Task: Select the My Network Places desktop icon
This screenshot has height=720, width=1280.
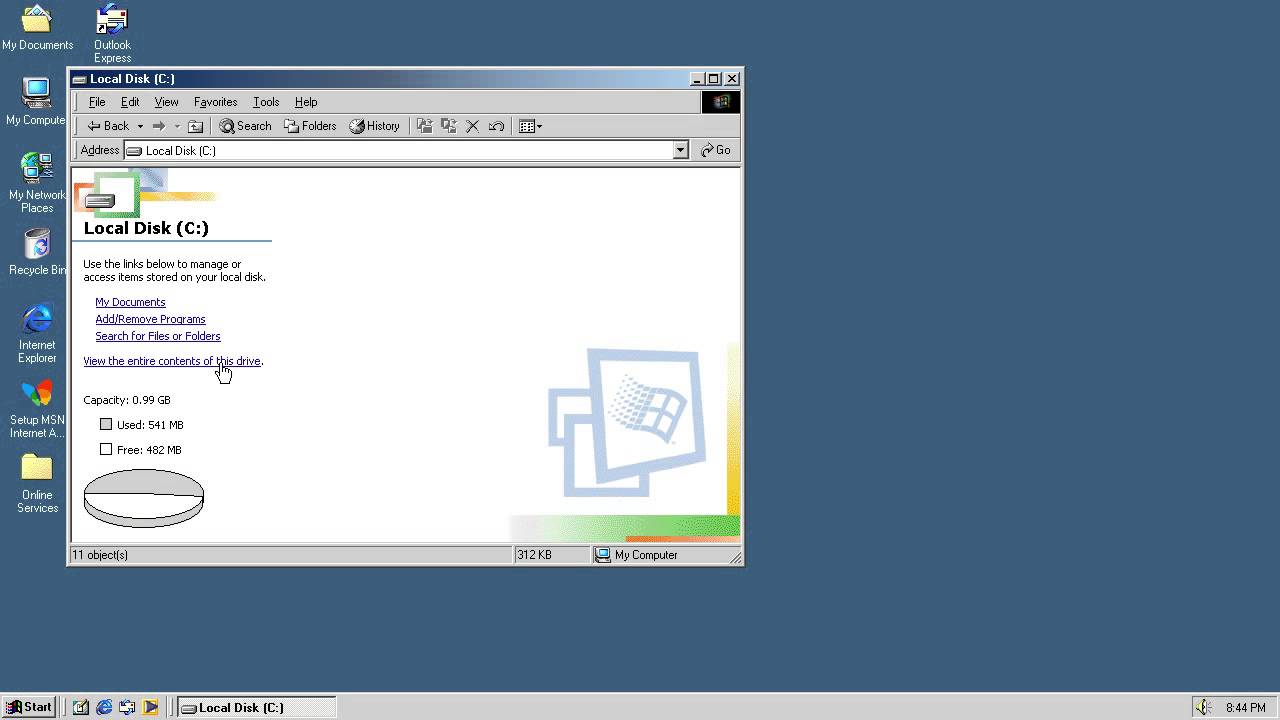Action: pos(36,183)
